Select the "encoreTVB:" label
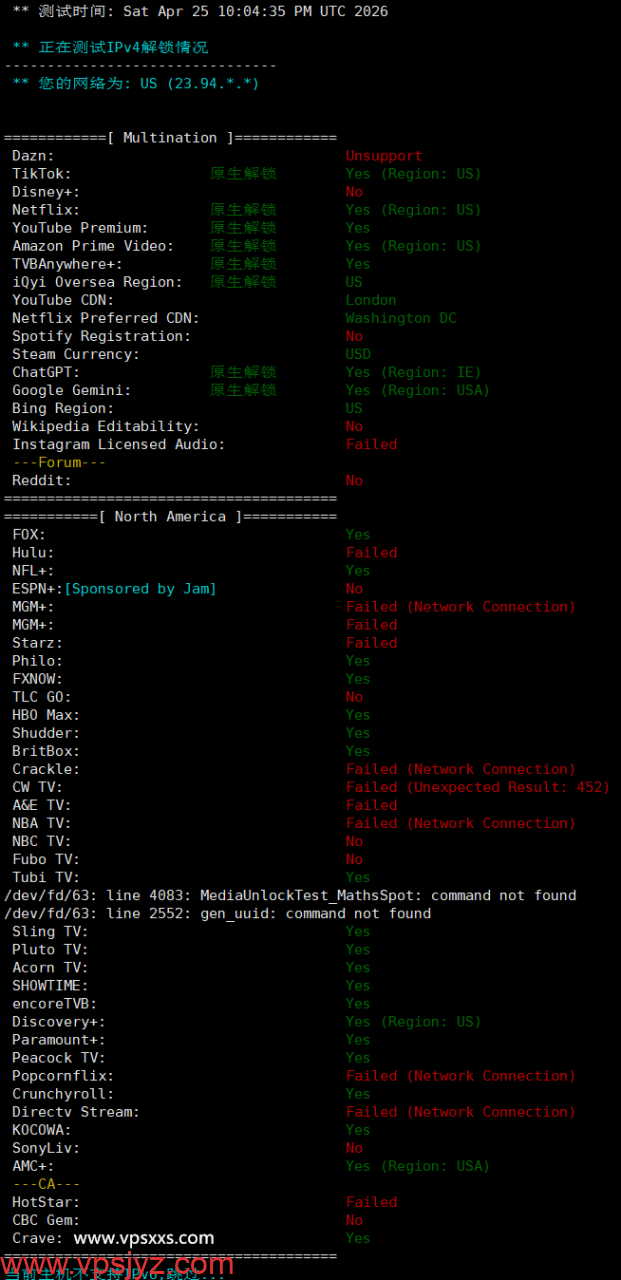Image resolution: width=621 pixels, height=1280 pixels. coord(54,1003)
